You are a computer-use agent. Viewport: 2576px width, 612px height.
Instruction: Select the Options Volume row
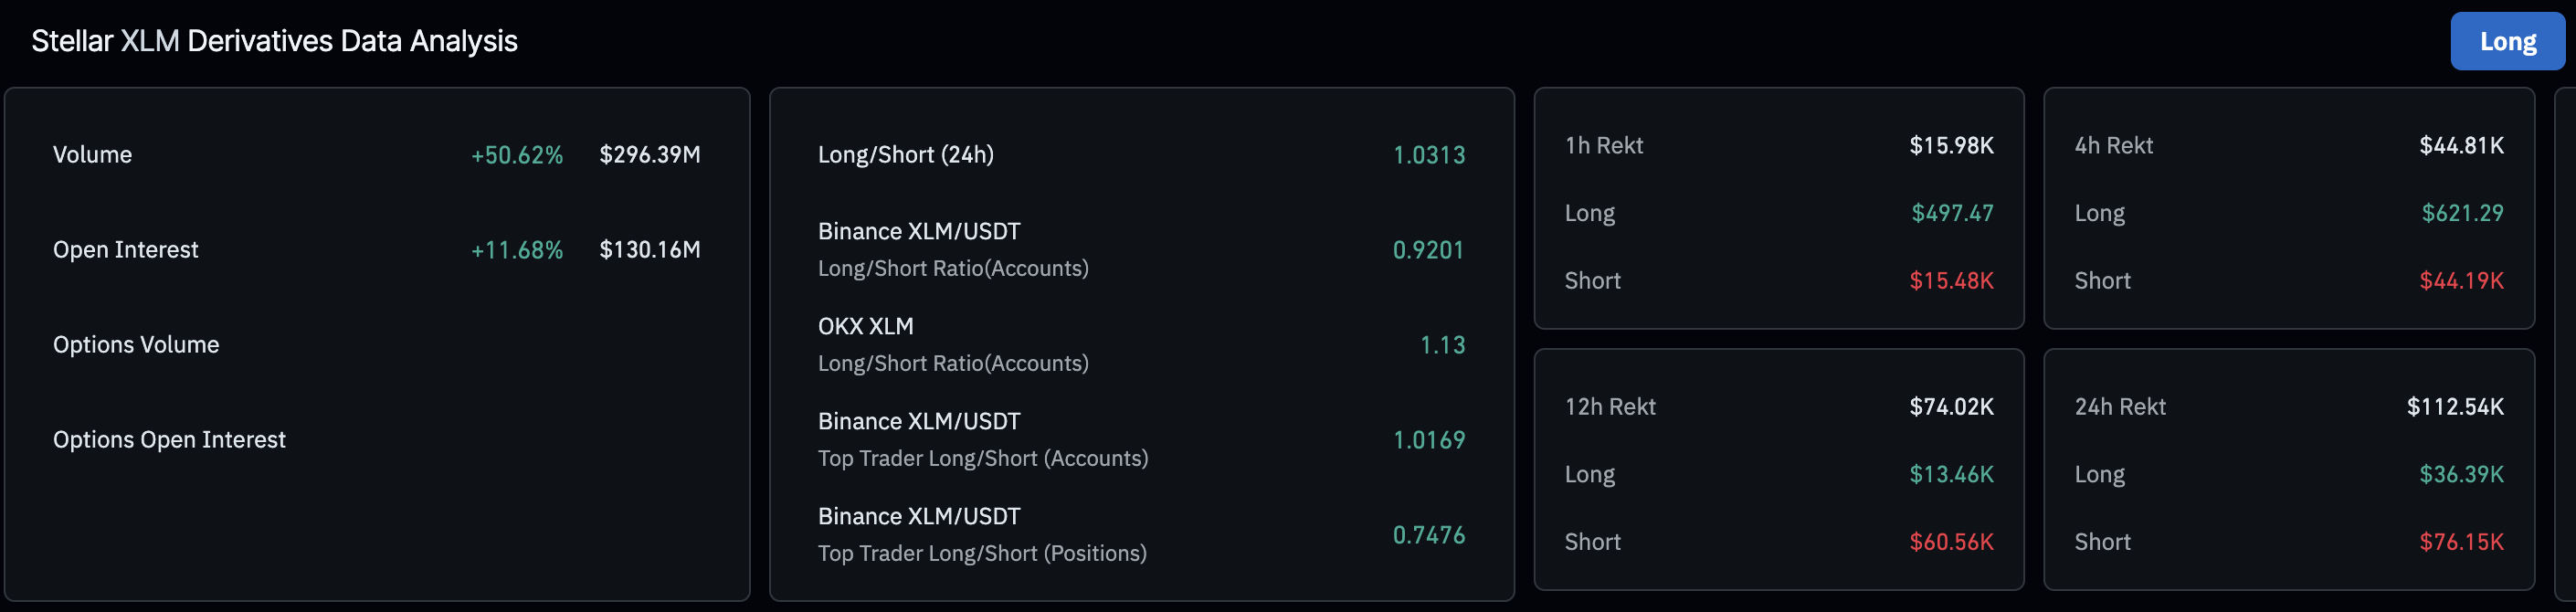136,344
